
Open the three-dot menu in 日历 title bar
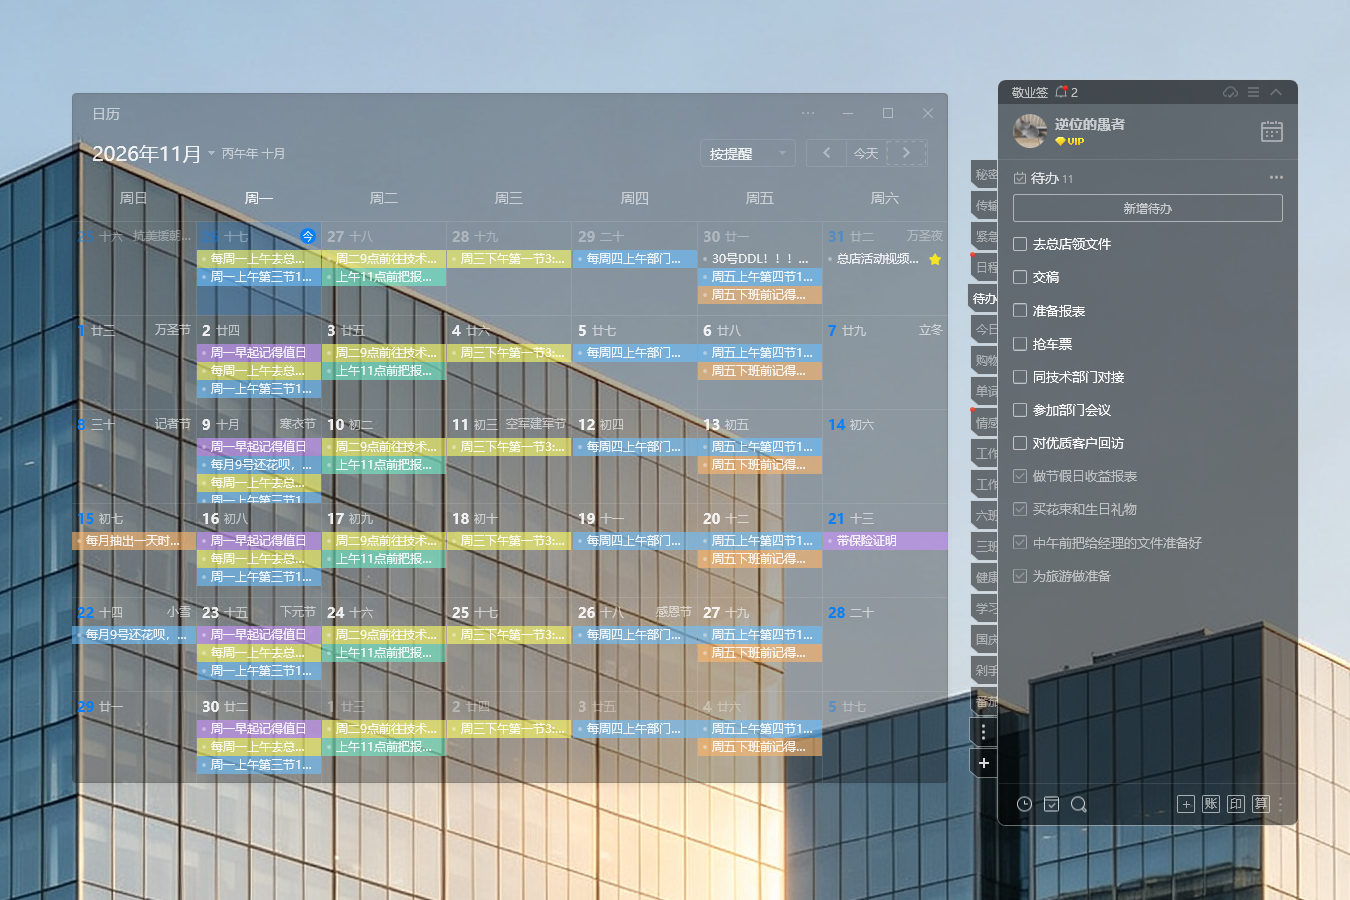808,113
